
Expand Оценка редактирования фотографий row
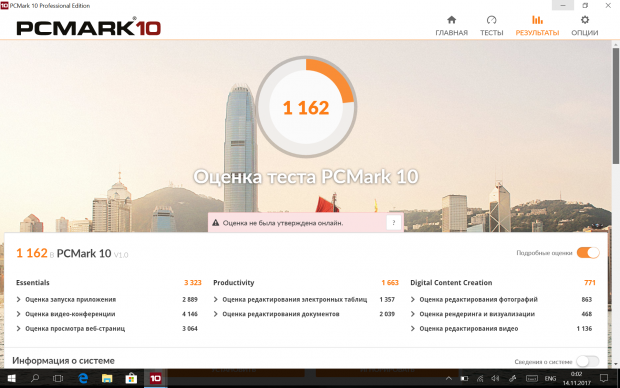pyautogui.click(x=501, y=299)
